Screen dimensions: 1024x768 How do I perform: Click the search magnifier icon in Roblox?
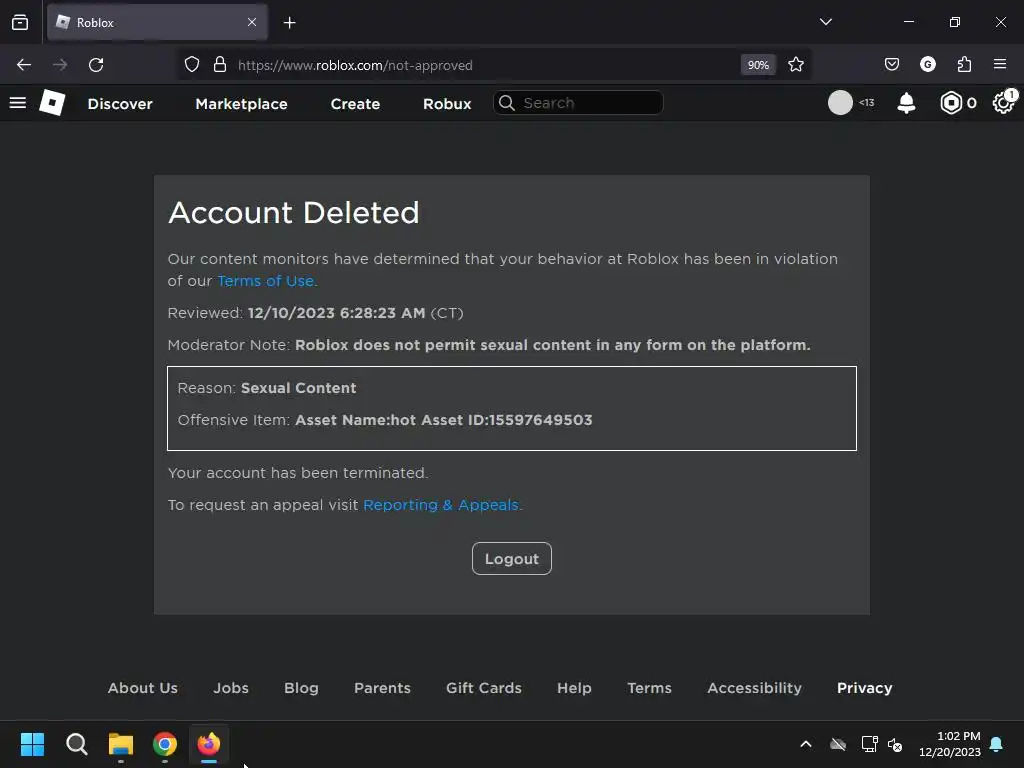click(507, 103)
